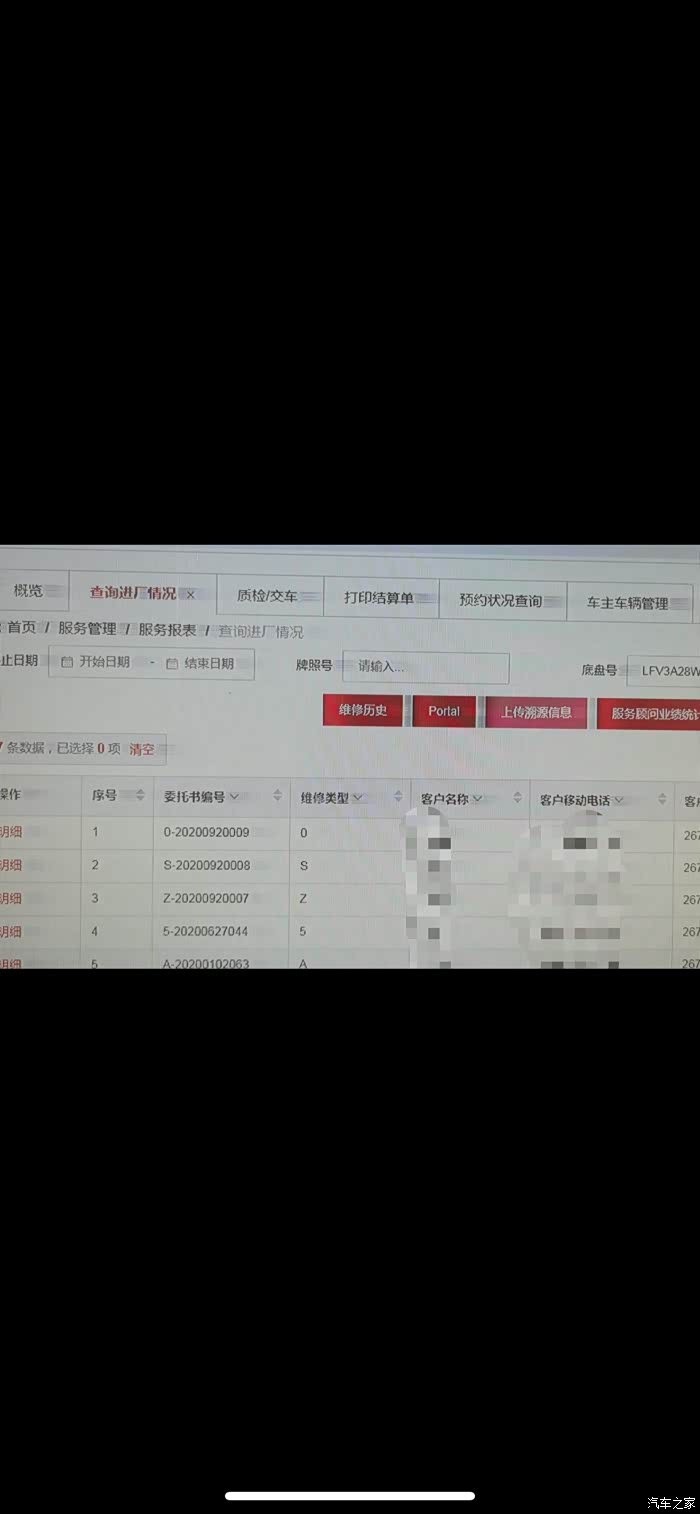This screenshot has height=1514, width=700.
Task: Click the 上传溯源信息 button
Action: pyautogui.click(x=536, y=712)
